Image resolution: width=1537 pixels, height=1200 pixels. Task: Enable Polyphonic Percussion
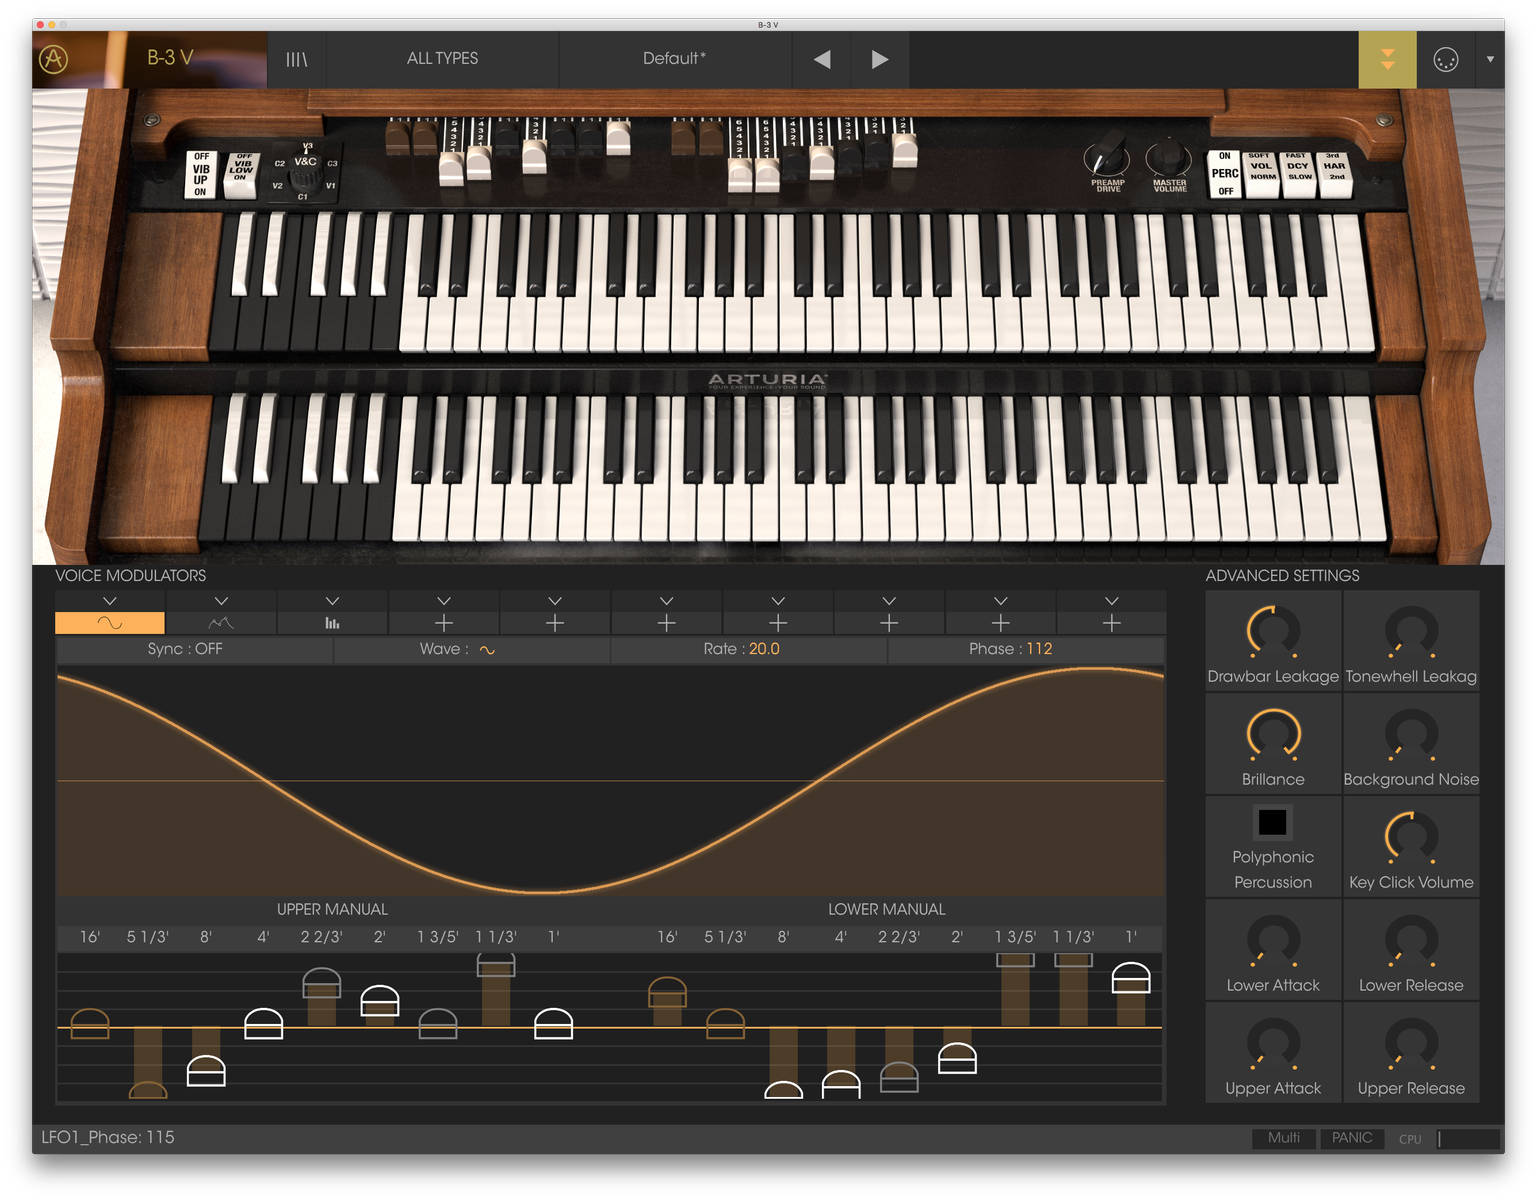click(1272, 822)
